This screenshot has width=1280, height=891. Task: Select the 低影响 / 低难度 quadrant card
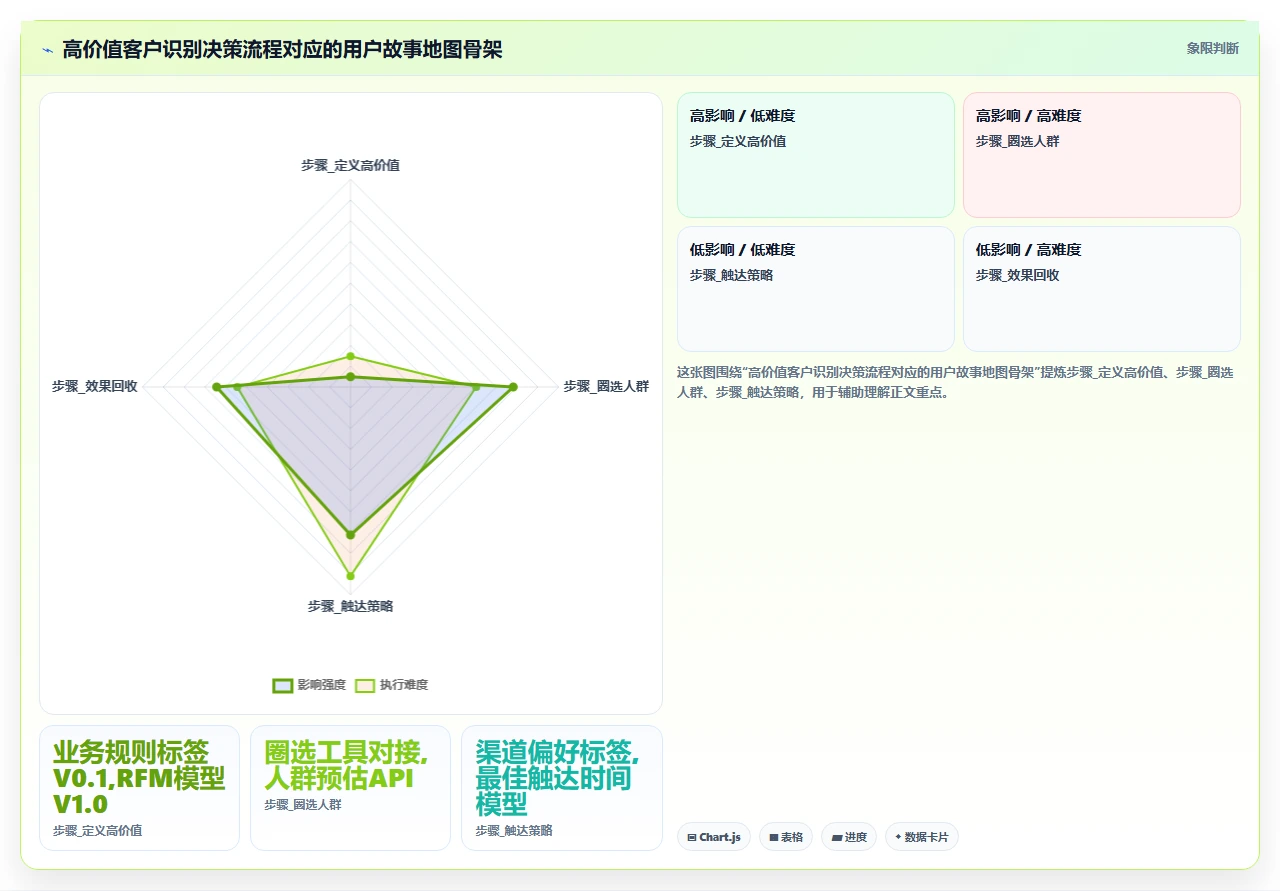click(816, 289)
